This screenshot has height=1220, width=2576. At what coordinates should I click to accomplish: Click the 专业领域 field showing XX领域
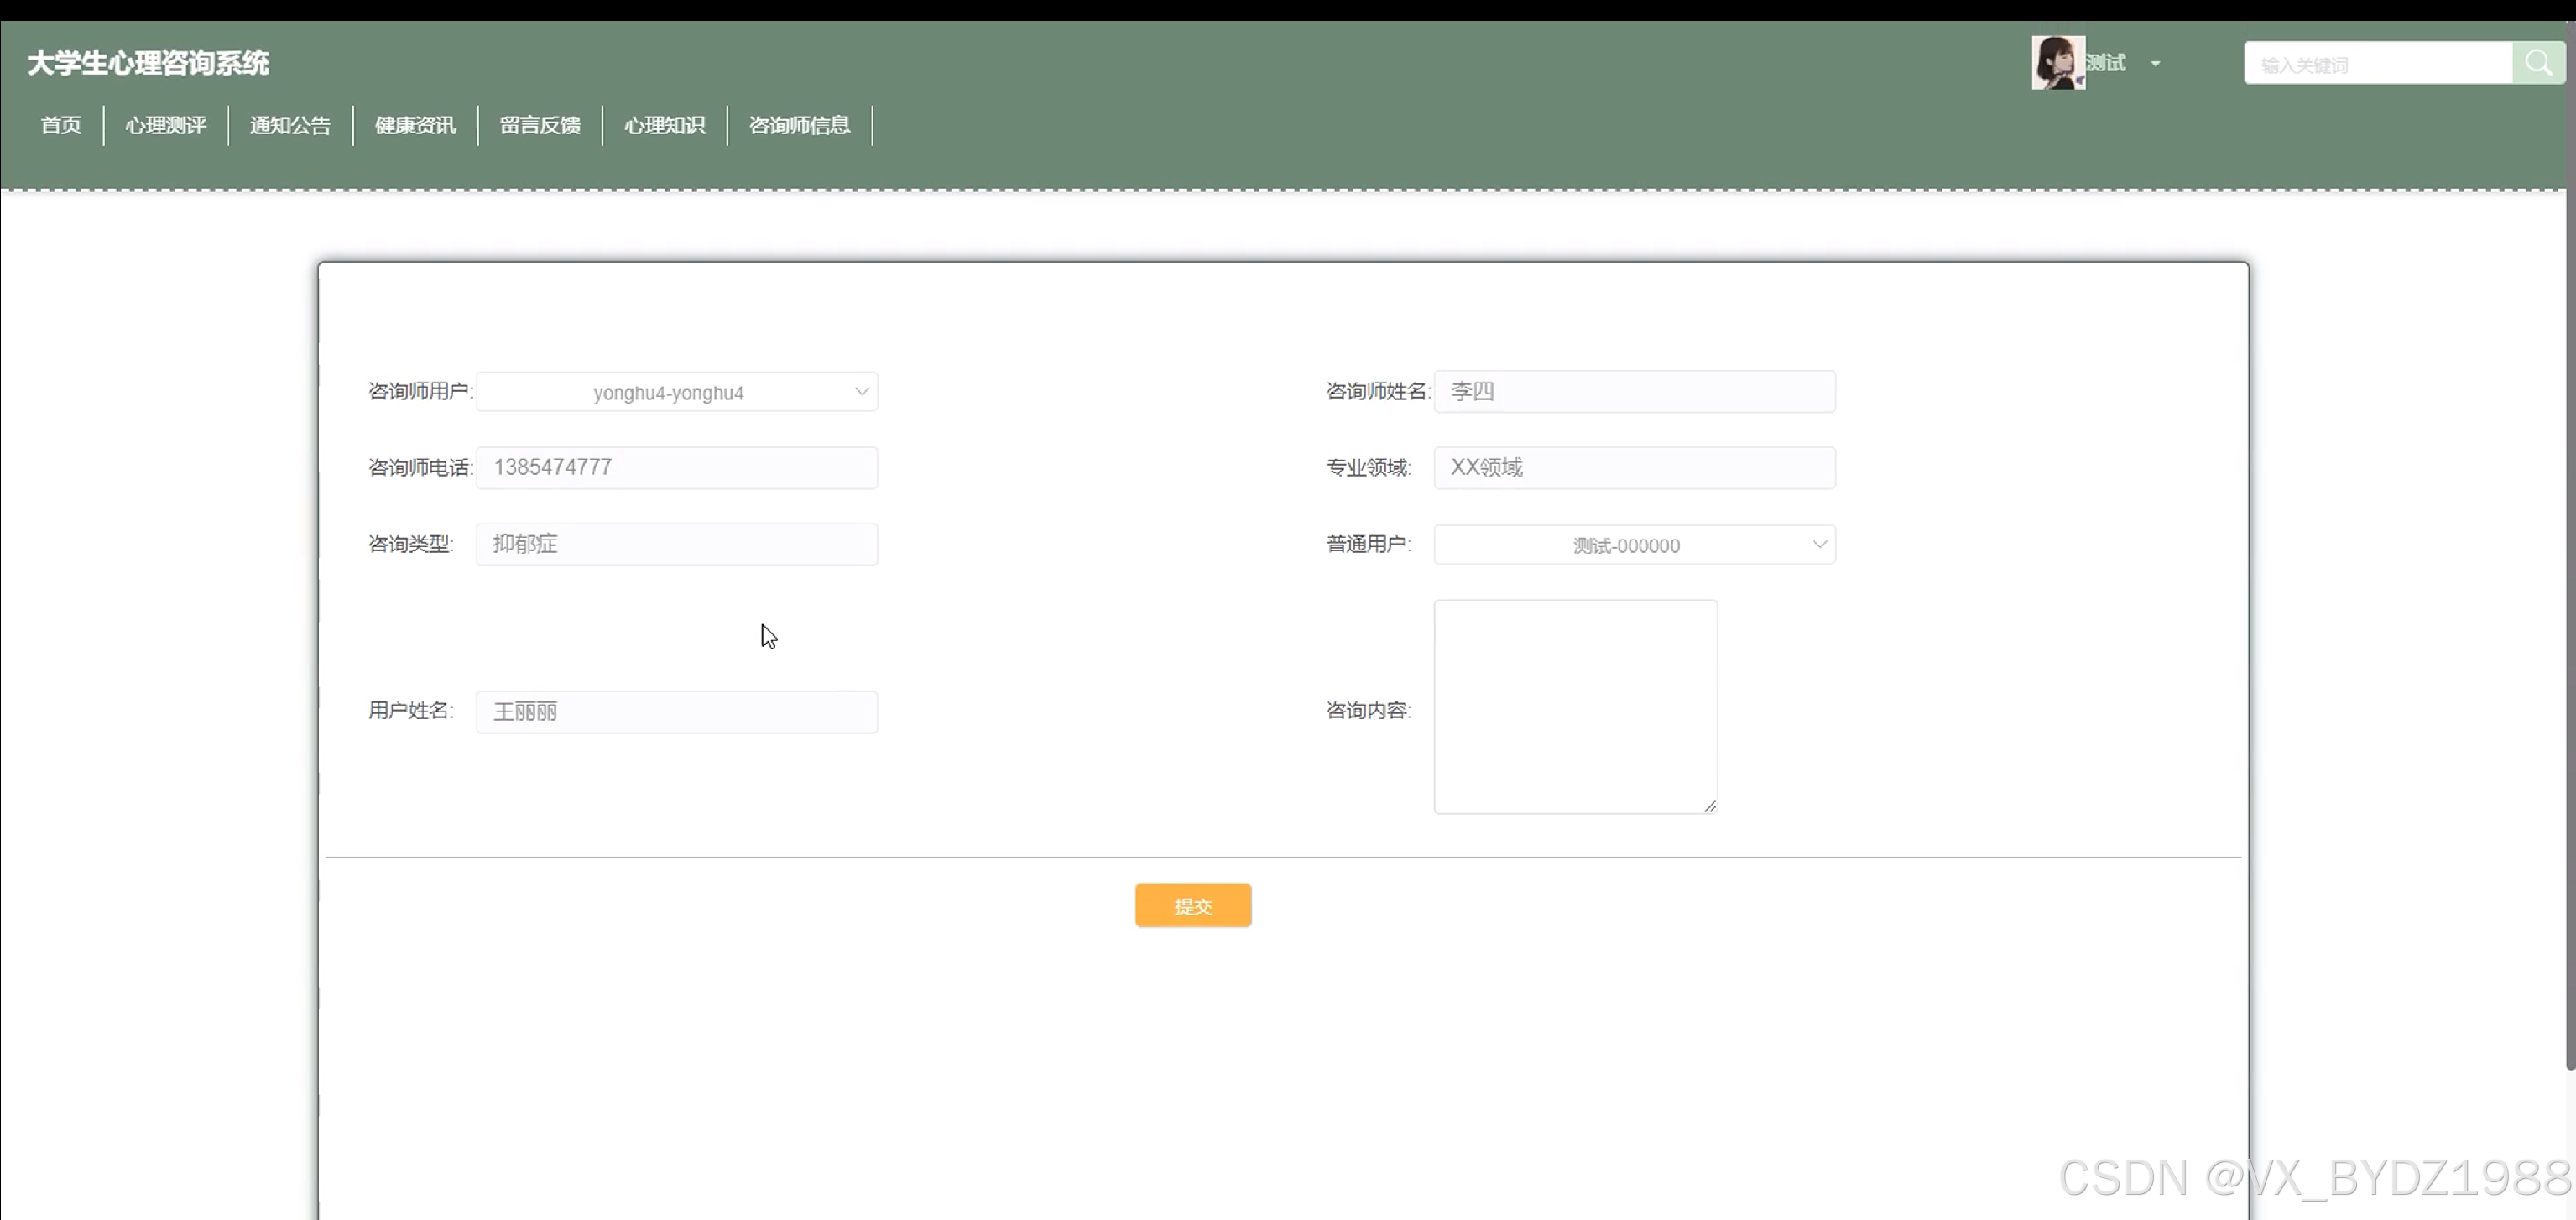pos(1634,468)
